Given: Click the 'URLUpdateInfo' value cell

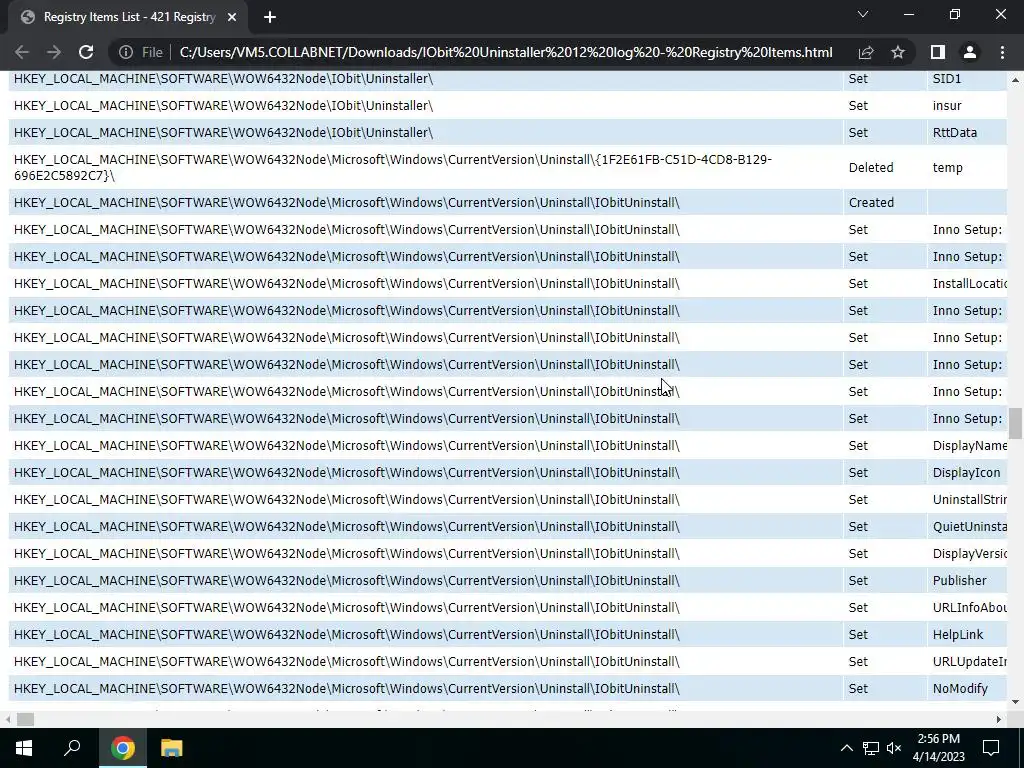Looking at the screenshot, I should point(967,662).
